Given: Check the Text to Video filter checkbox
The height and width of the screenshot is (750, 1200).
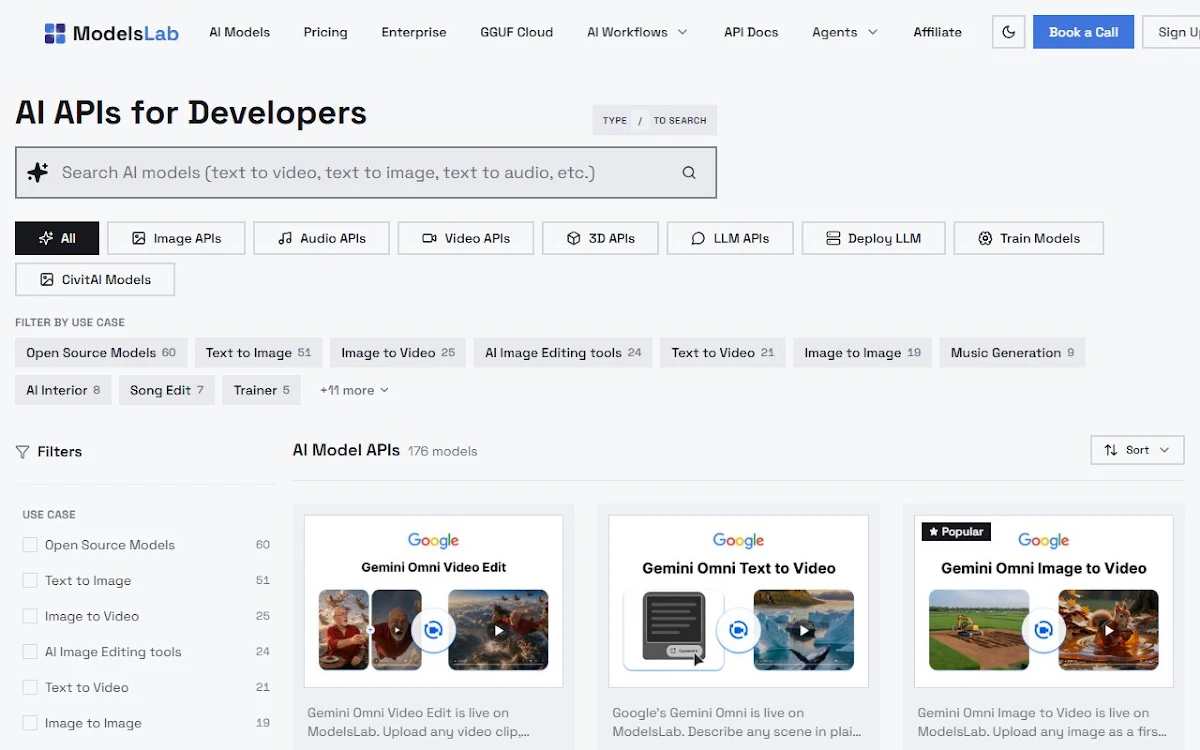Looking at the screenshot, I should click(30, 687).
